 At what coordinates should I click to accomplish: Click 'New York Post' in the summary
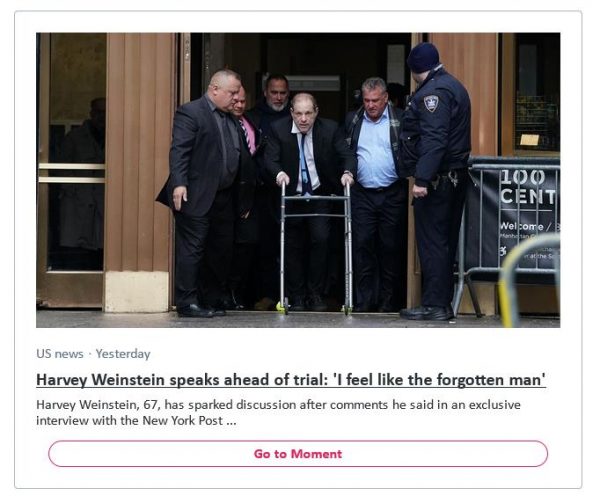coord(182,420)
